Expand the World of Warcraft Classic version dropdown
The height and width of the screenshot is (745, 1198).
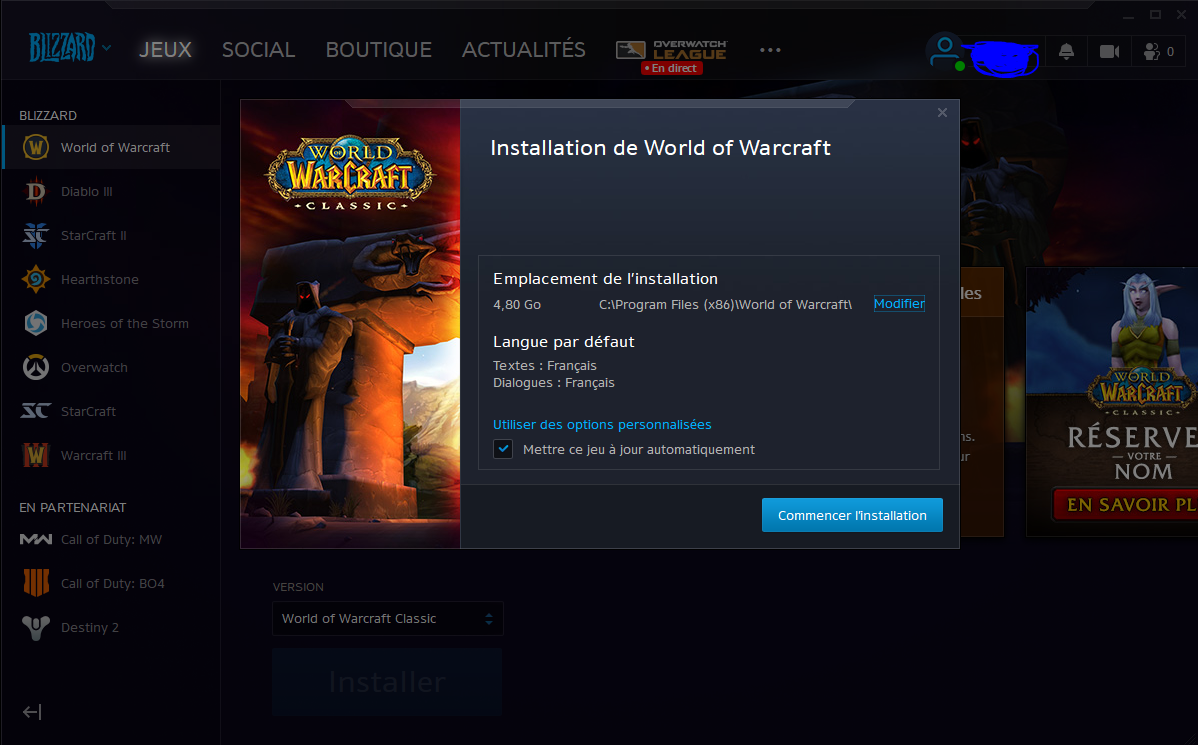(x=387, y=619)
